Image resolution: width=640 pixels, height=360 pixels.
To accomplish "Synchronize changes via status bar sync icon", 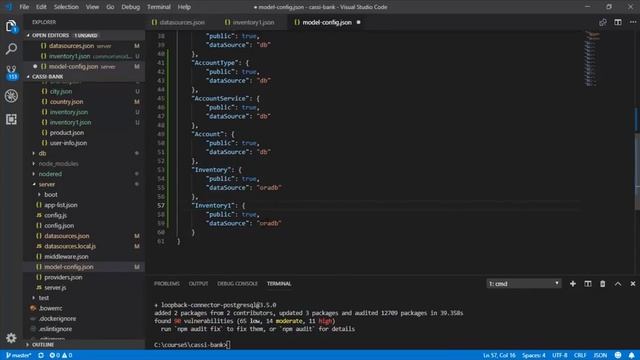I will (x=41, y=355).
